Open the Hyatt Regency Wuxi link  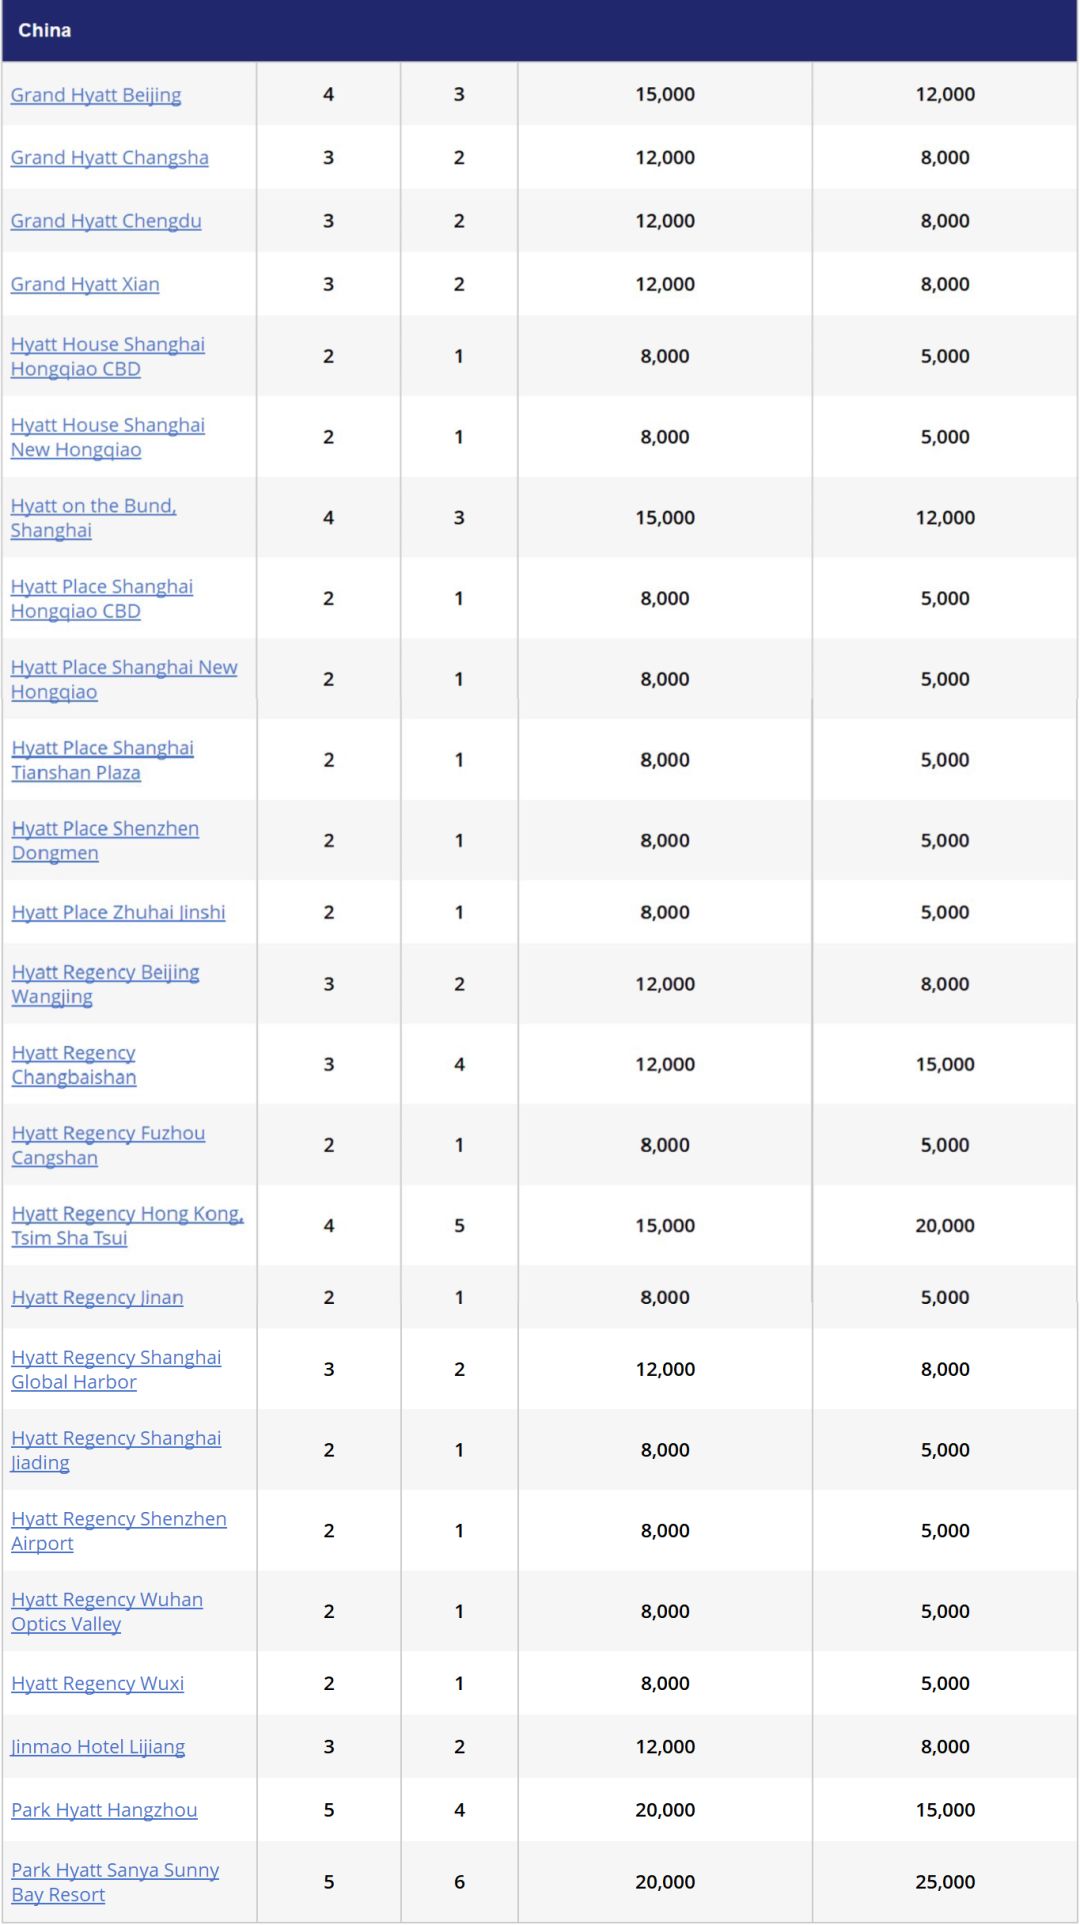97,1683
